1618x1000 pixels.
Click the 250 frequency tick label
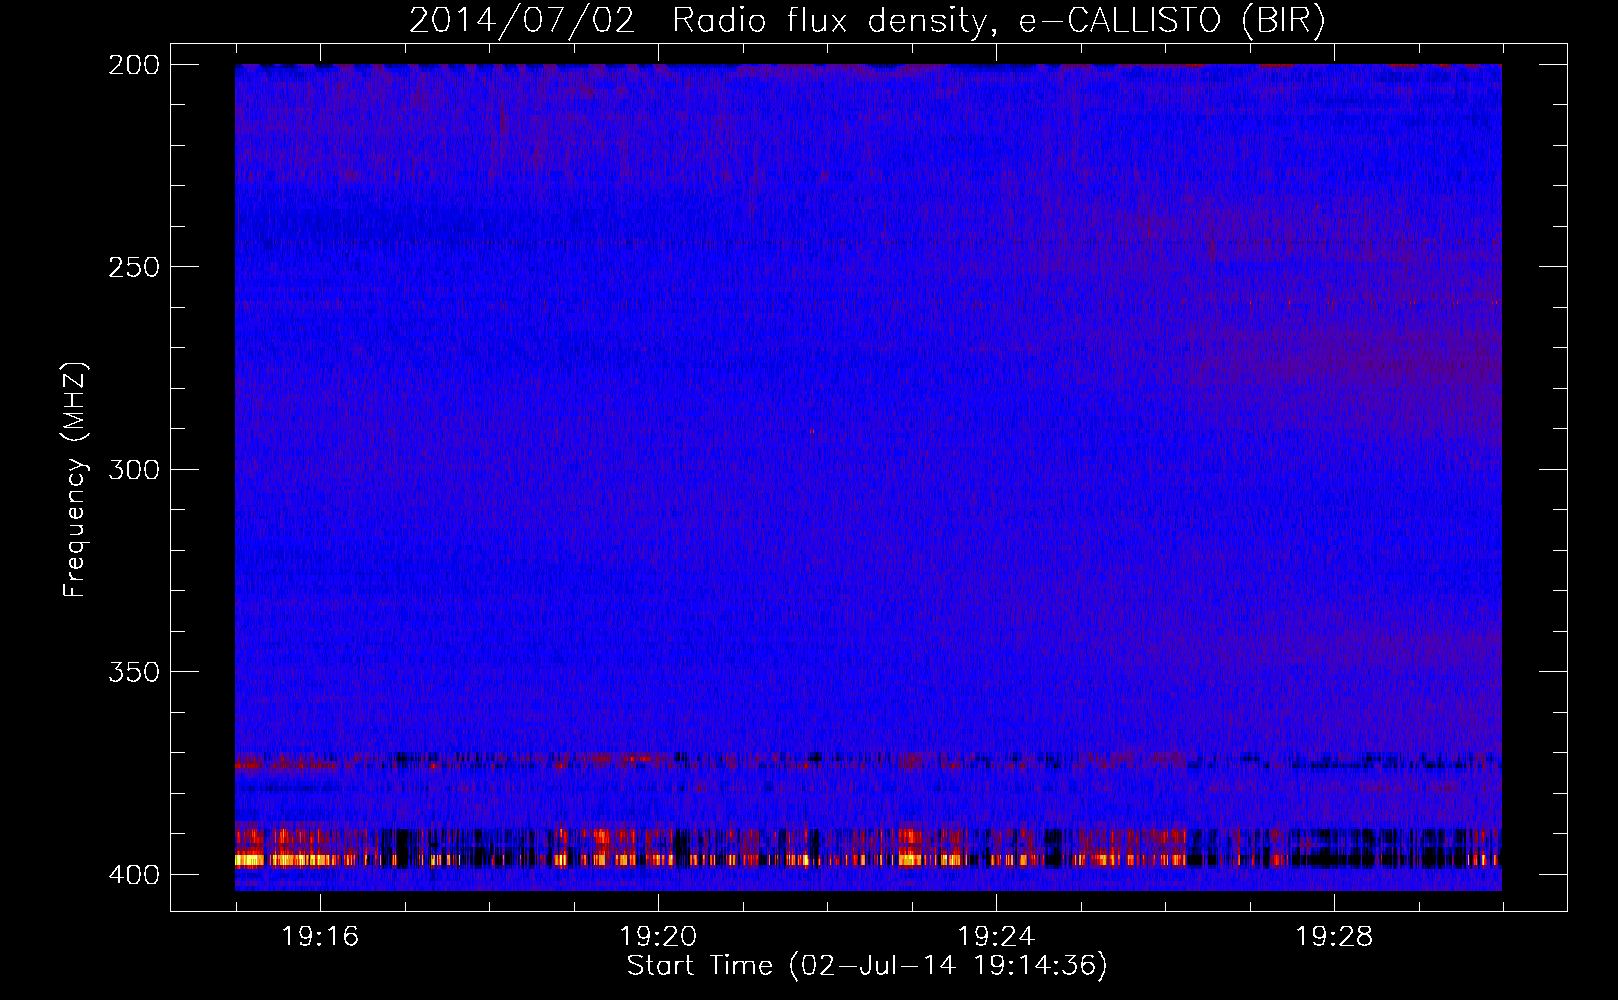click(134, 267)
